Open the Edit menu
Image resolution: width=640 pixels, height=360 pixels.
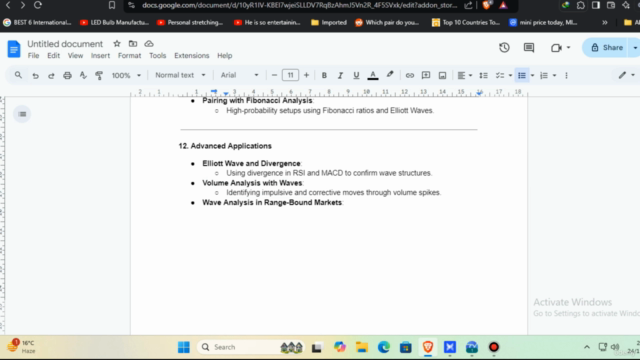tap(53, 56)
